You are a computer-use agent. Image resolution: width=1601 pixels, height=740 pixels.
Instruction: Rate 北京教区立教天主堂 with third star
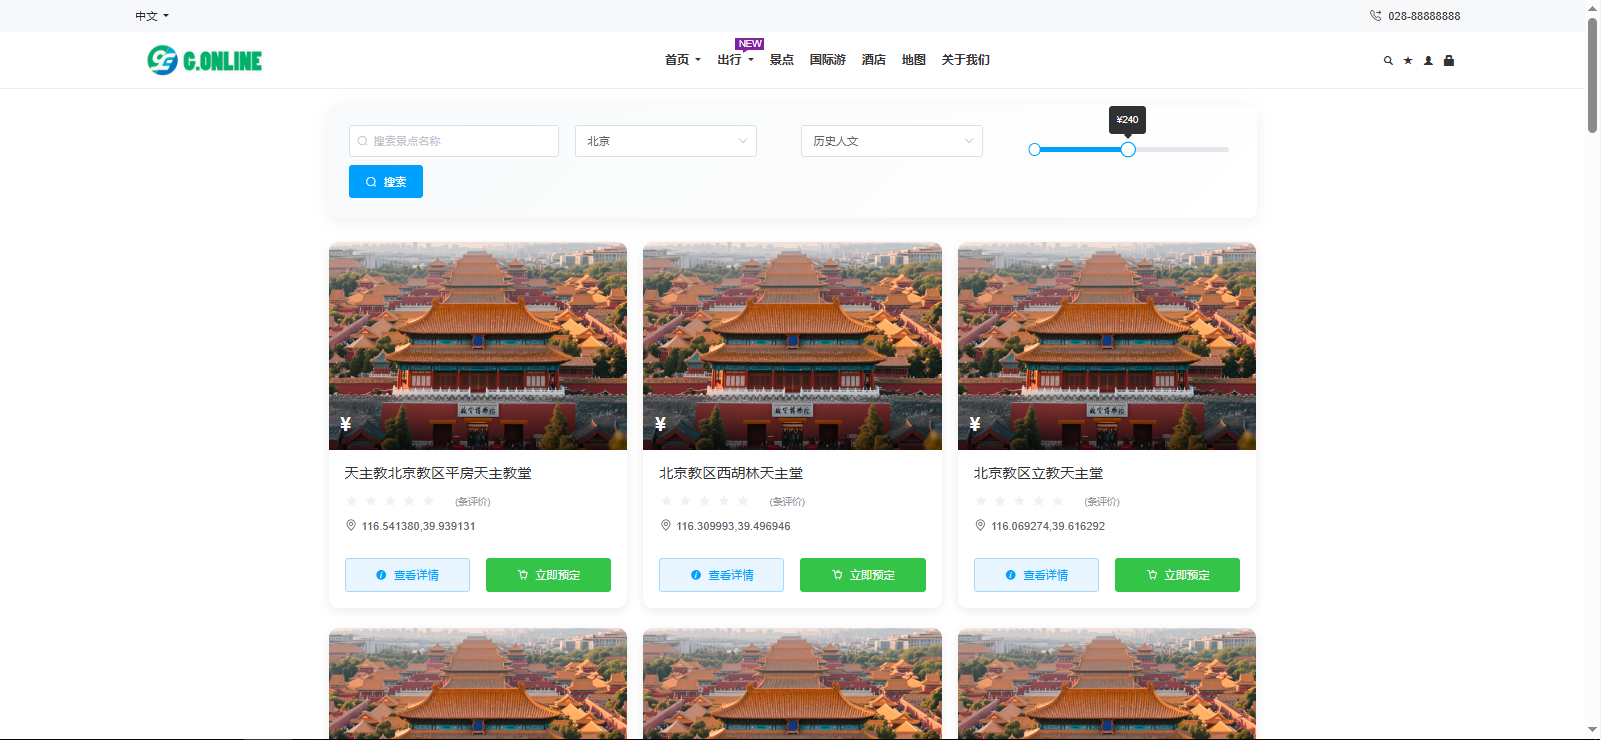coord(1019,501)
